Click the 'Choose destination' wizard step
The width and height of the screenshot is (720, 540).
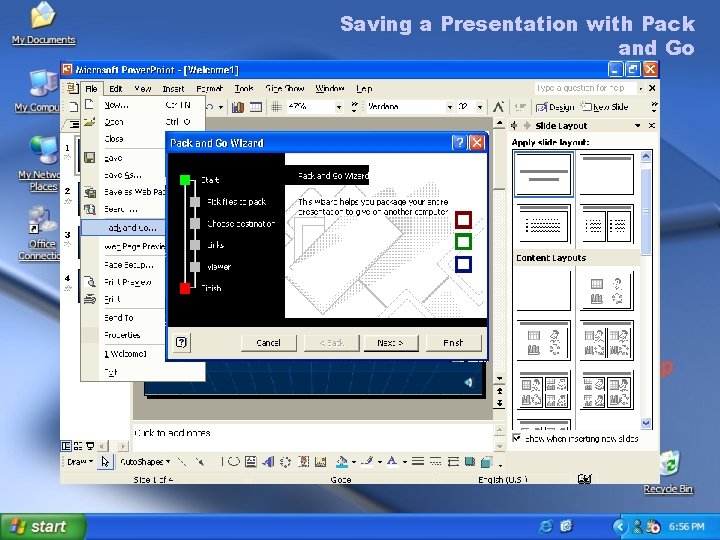tap(241, 224)
